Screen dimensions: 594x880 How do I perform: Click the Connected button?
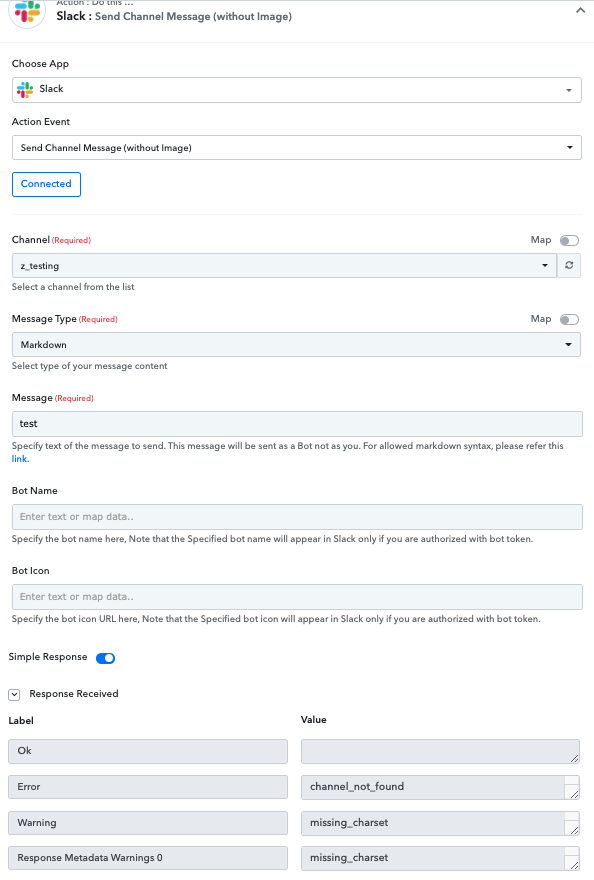pos(46,184)
